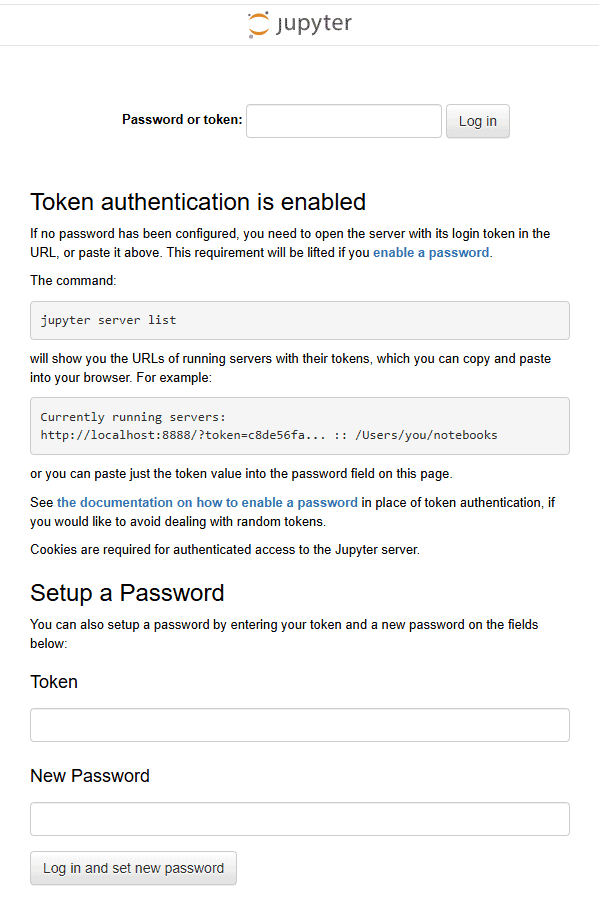Click the 'New Password' field label
The image size is (599, 912).
[x=90, y=776]
